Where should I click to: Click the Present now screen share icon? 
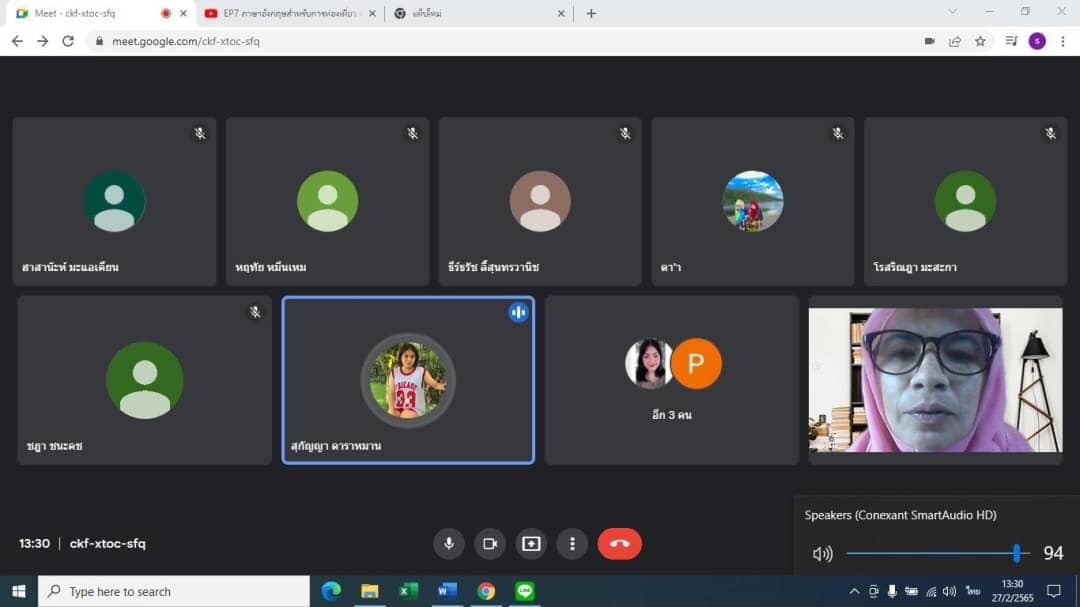[x=531, y=544]
